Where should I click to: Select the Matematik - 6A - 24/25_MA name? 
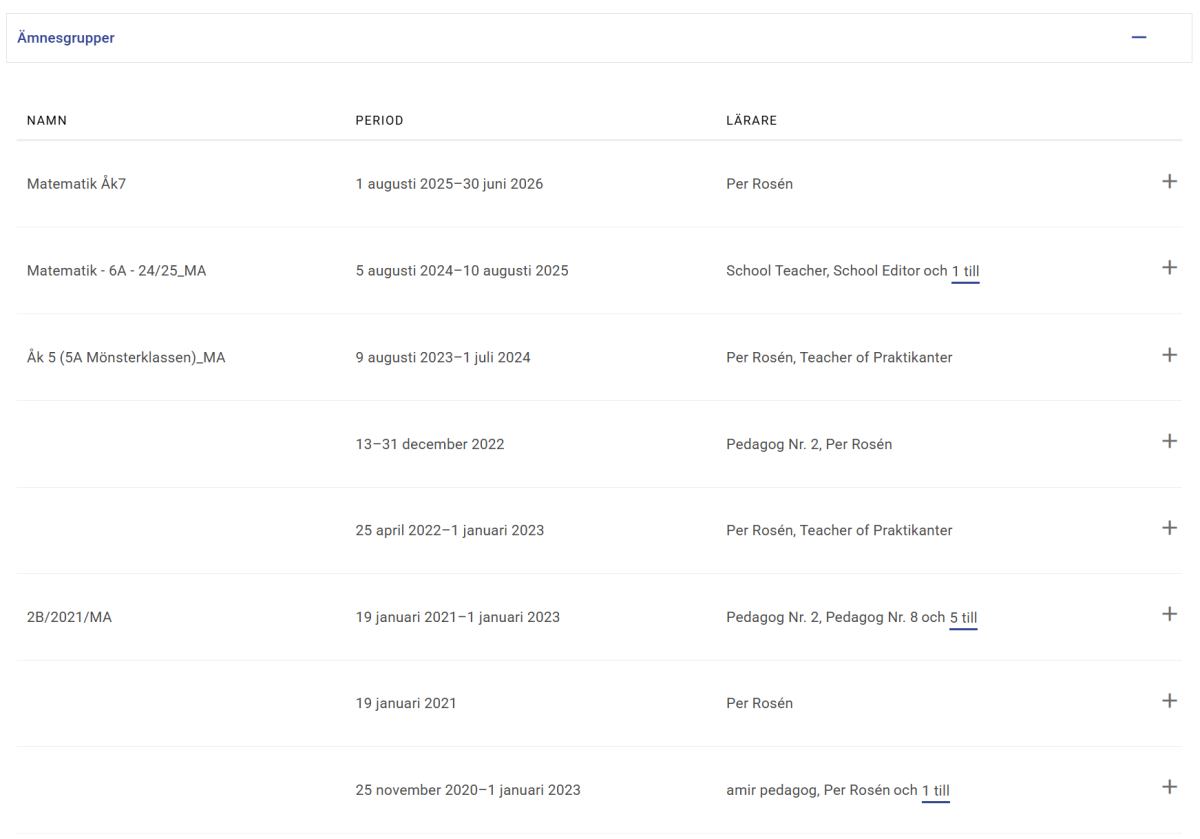(x=116, y=271)
